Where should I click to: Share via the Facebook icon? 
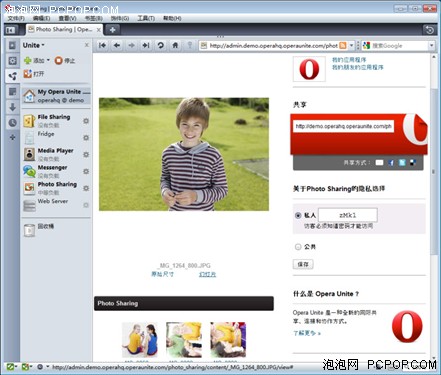coord(391,163)
